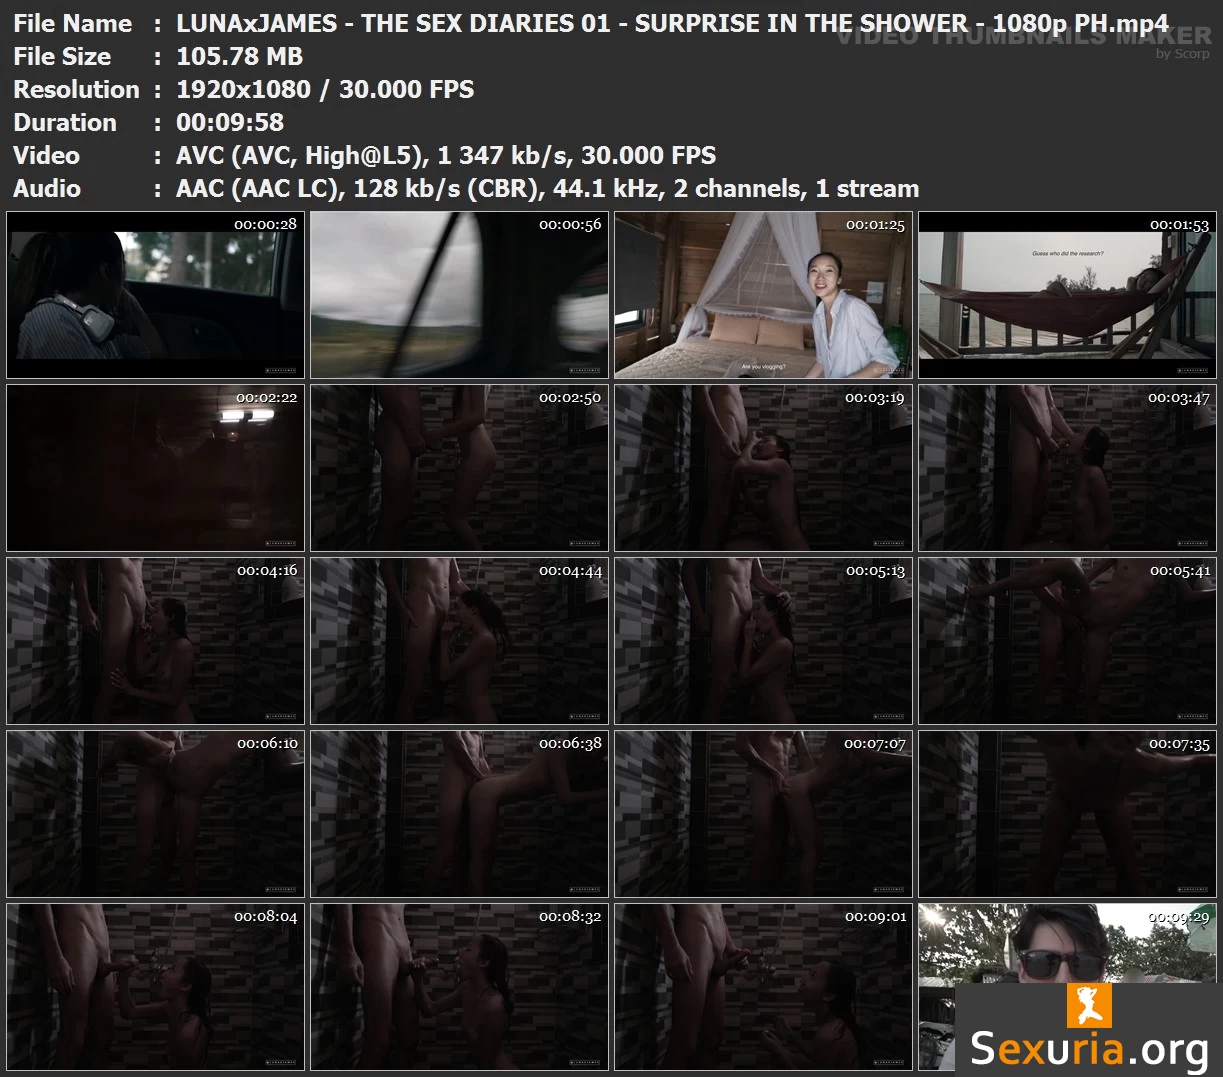The width and height of the screenshot is (1223, 1077).
Task: Click the File Size value 105.78 MB
Action: [239, 56]
